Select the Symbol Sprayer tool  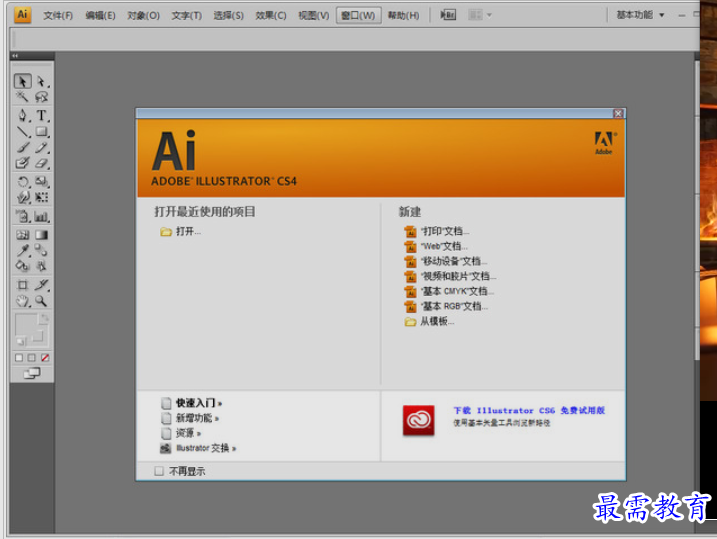point(22,216)
